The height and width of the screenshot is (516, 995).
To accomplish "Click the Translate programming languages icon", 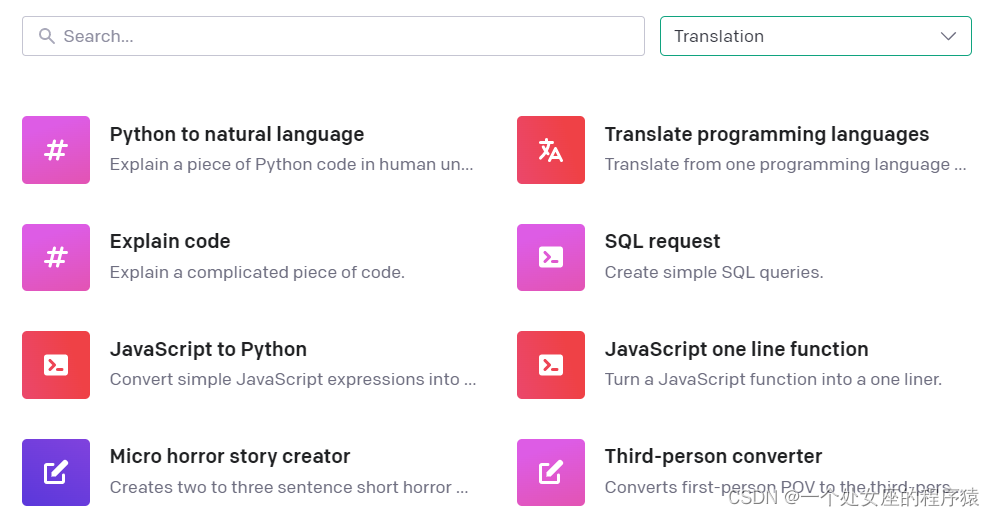I will (551, 150).
